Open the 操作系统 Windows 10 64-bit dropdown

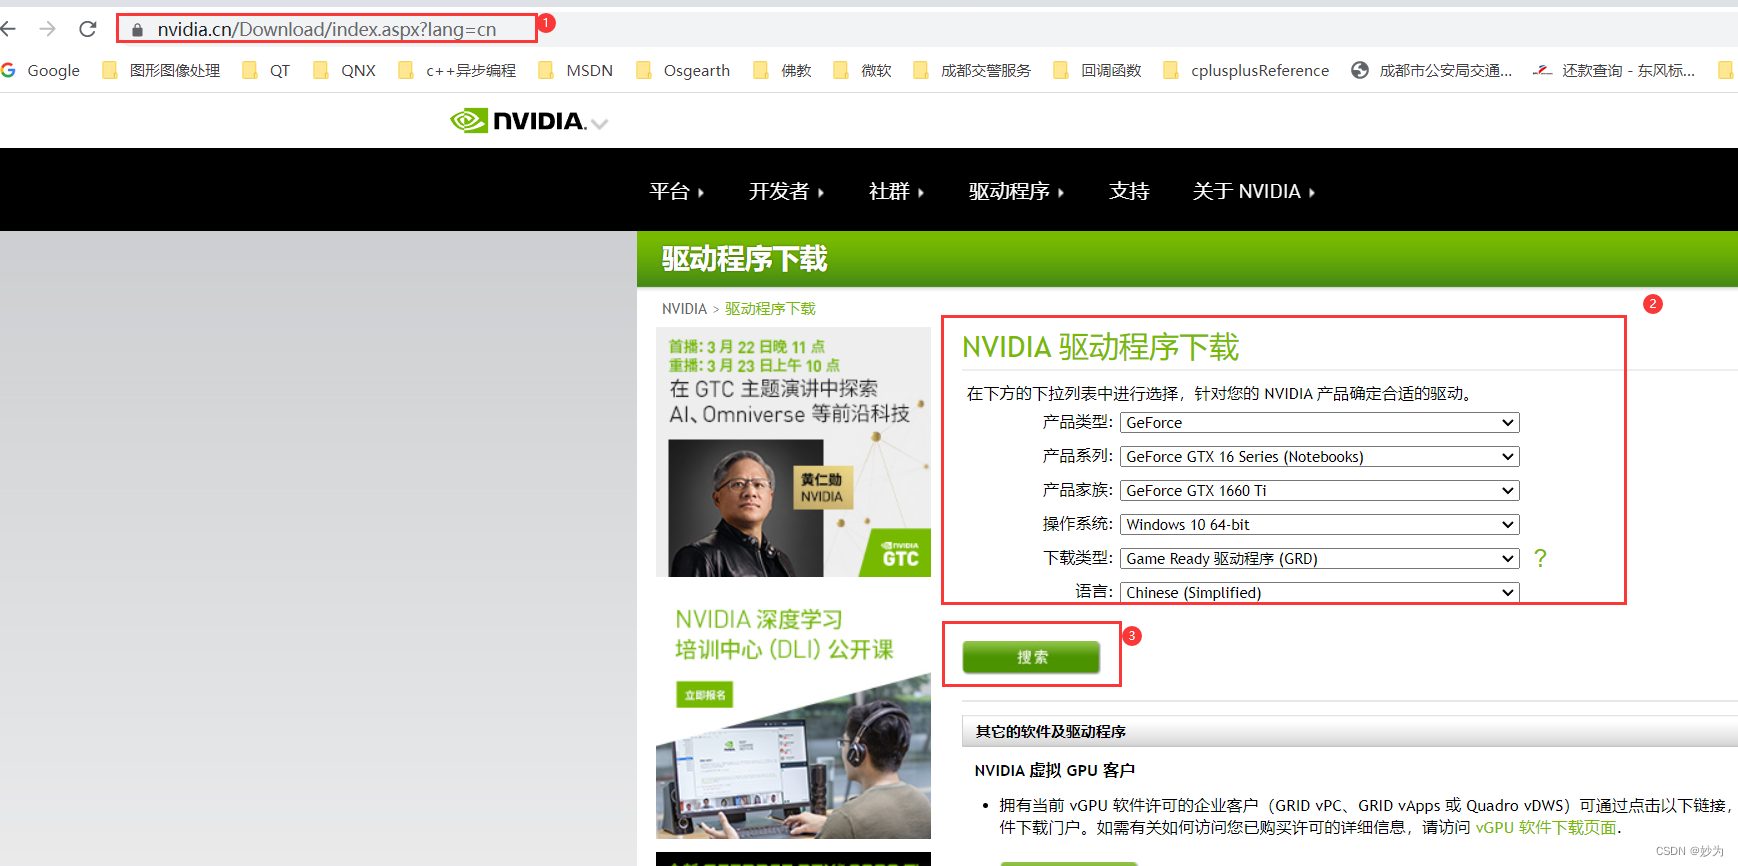coord(1319,525)
